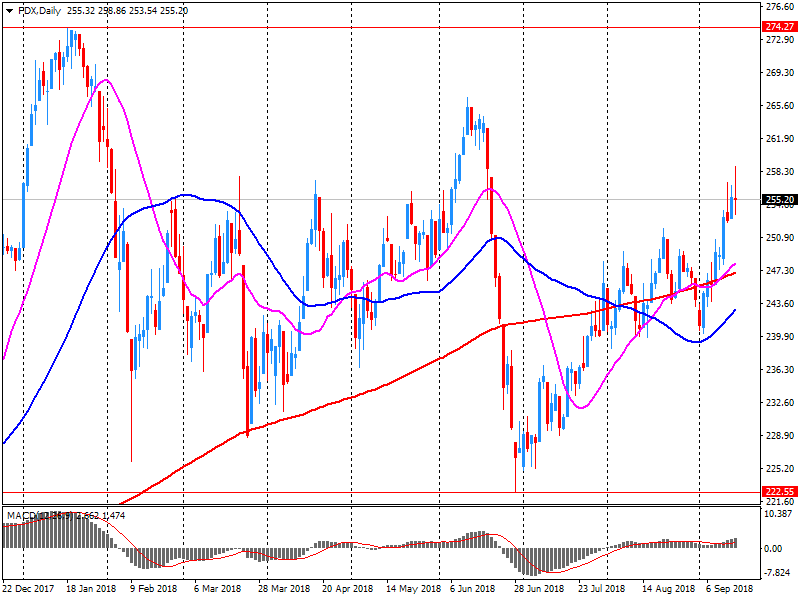Click the 265.60 price scale value

point(780,106)
